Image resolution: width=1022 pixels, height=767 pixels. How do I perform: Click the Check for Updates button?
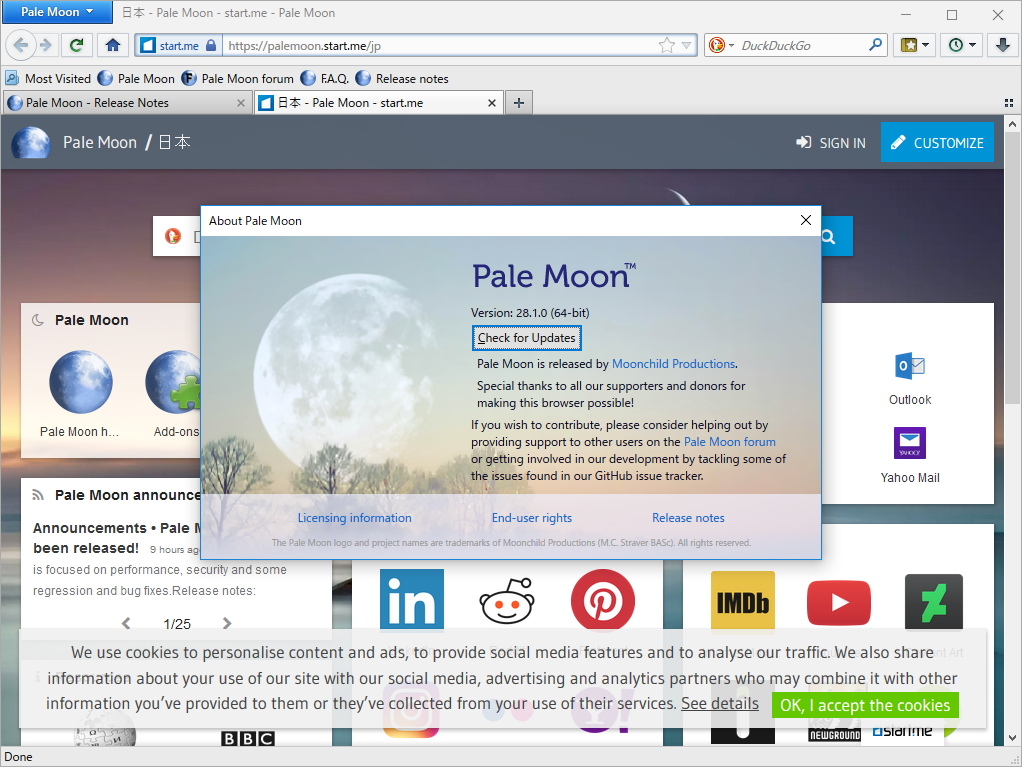coord(526,338)
